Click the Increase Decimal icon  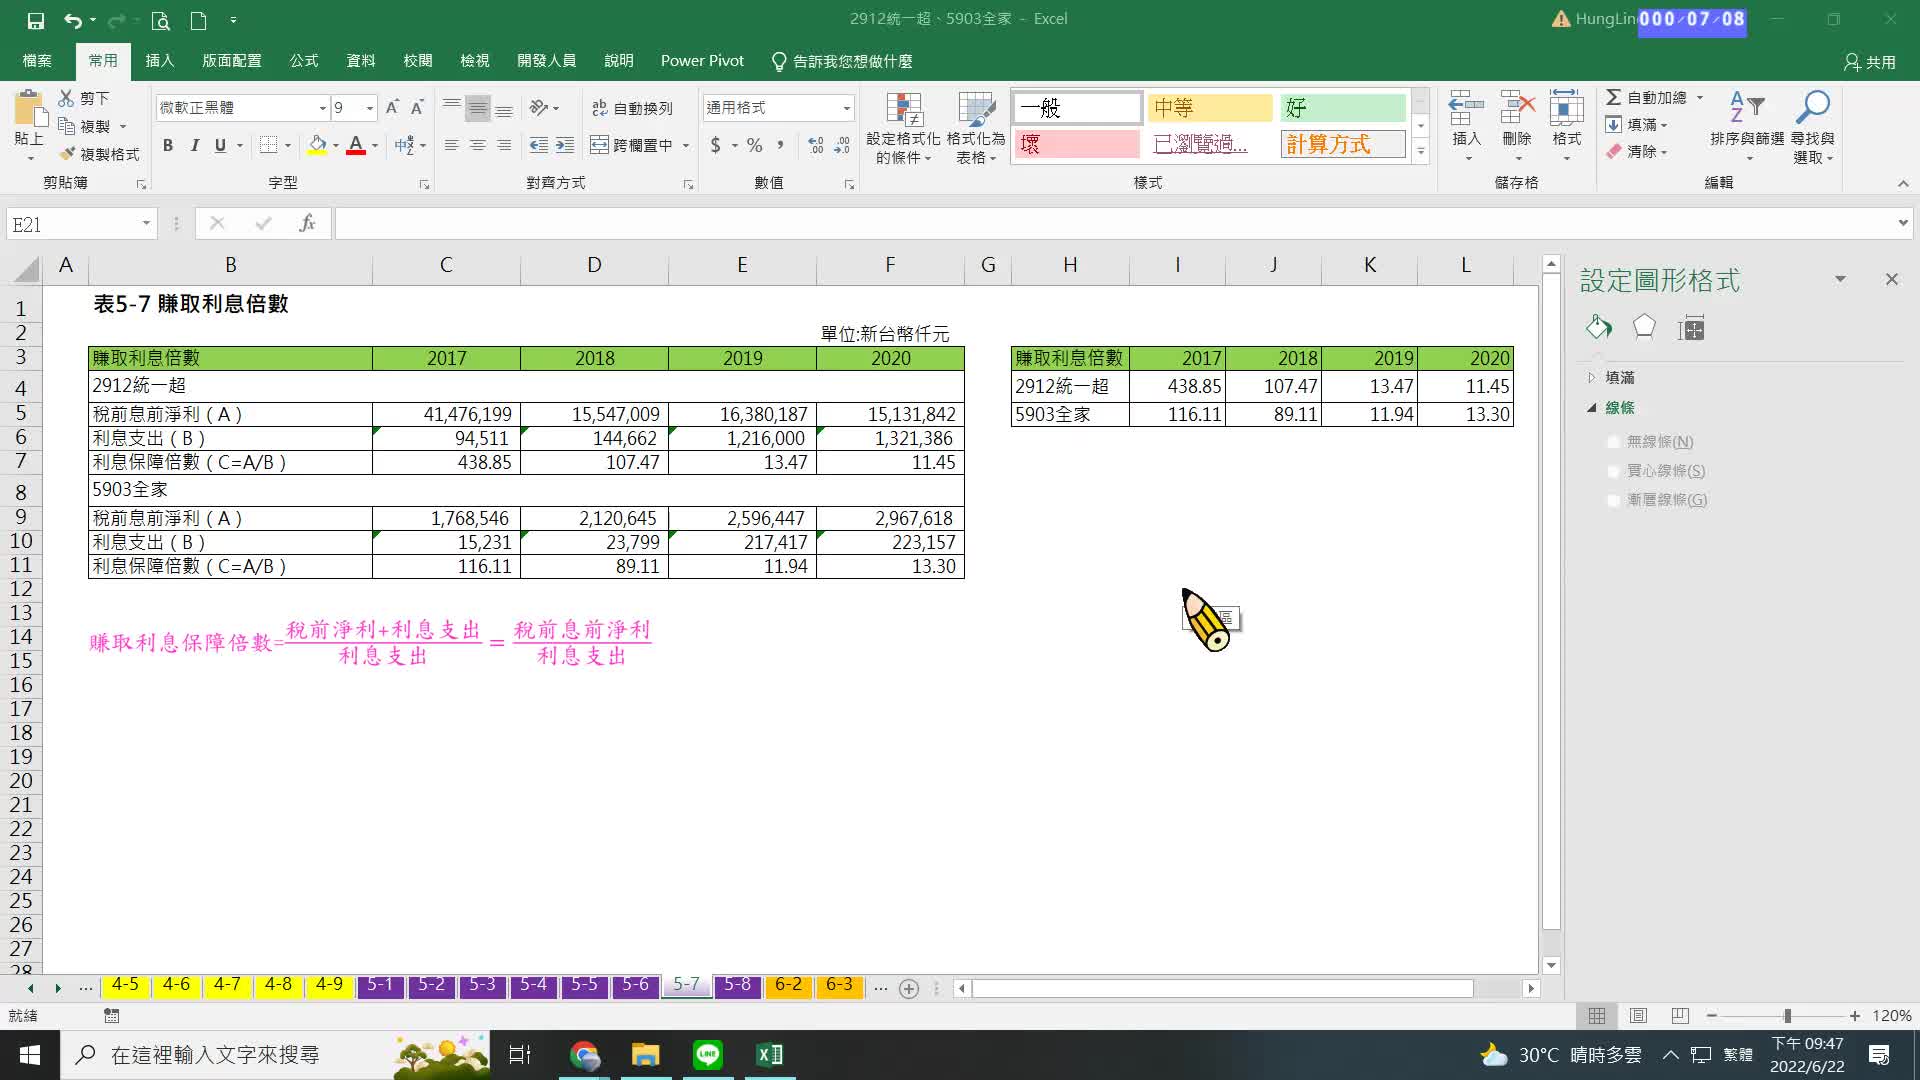coord(816,146)
